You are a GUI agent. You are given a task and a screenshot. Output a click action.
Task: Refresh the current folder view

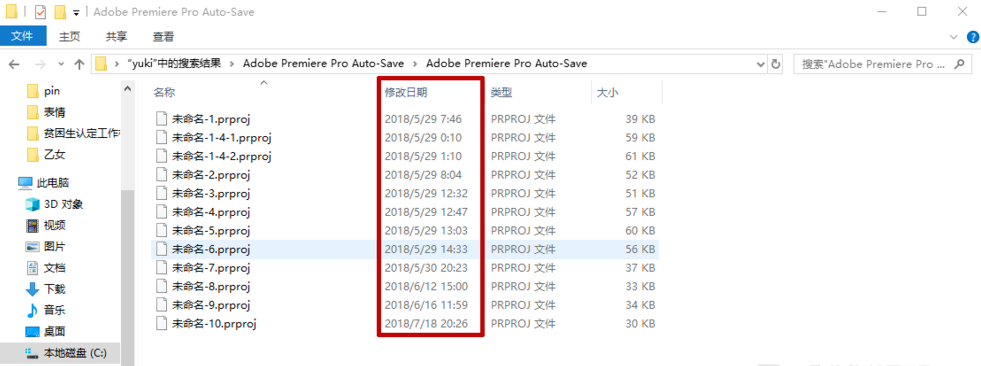tap(776, 64)
